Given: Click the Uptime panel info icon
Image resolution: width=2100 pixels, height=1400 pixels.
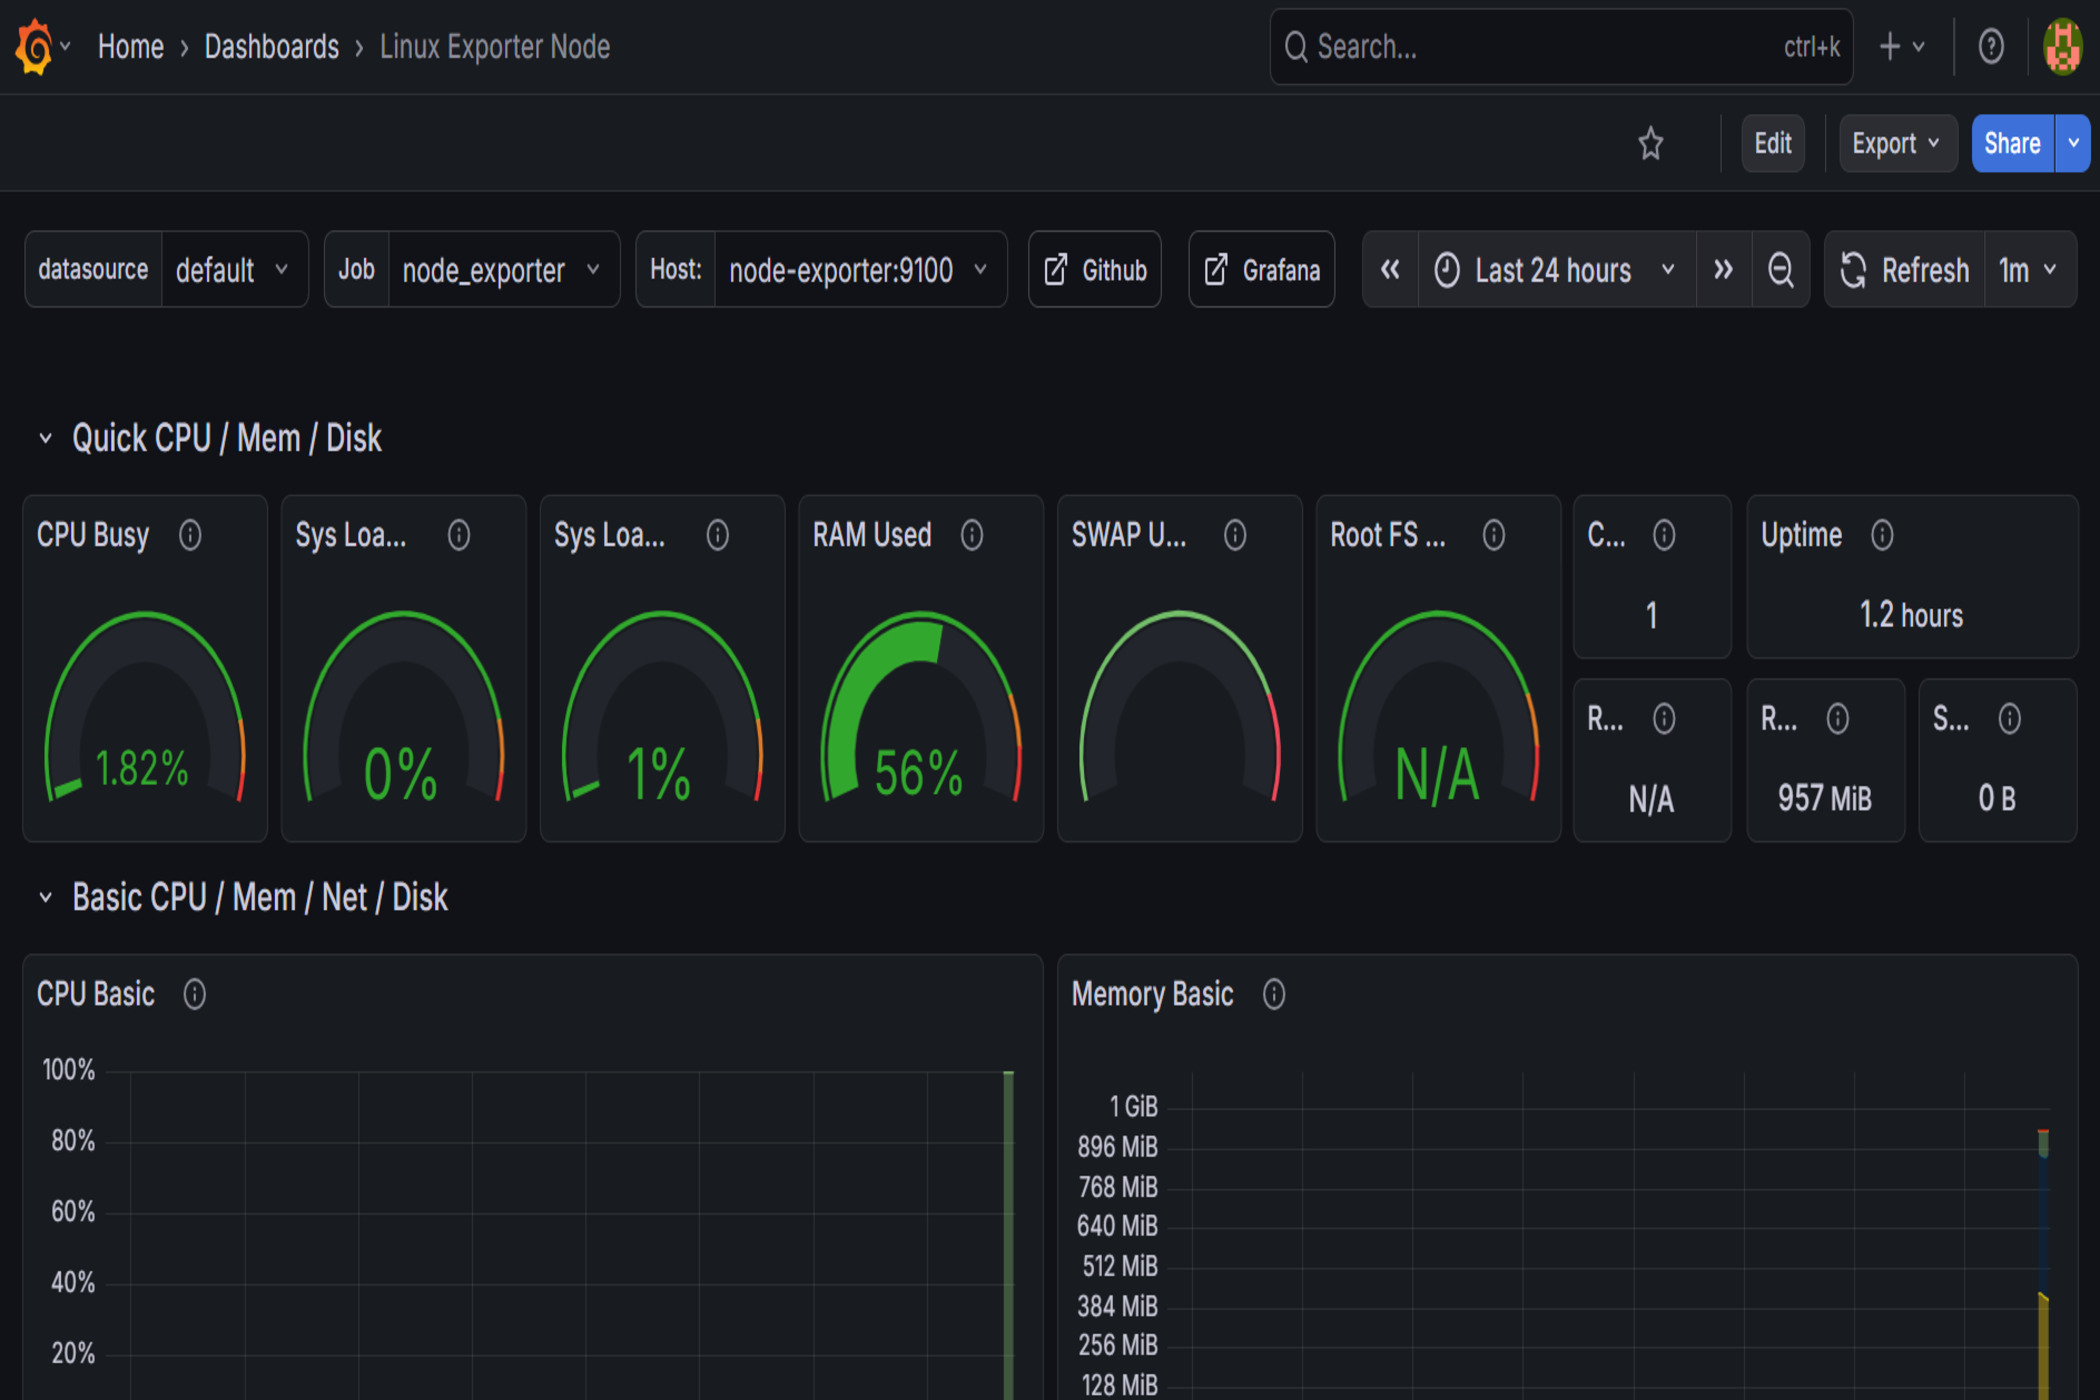Looking at the screenshot, I should pos(1882,535).
